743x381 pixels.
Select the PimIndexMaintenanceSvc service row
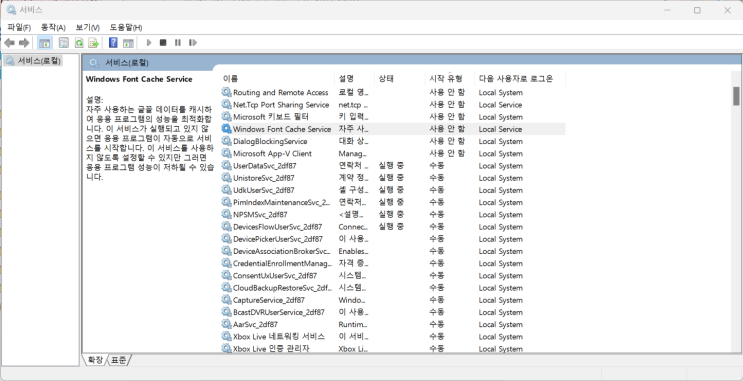tap(393, 202)
